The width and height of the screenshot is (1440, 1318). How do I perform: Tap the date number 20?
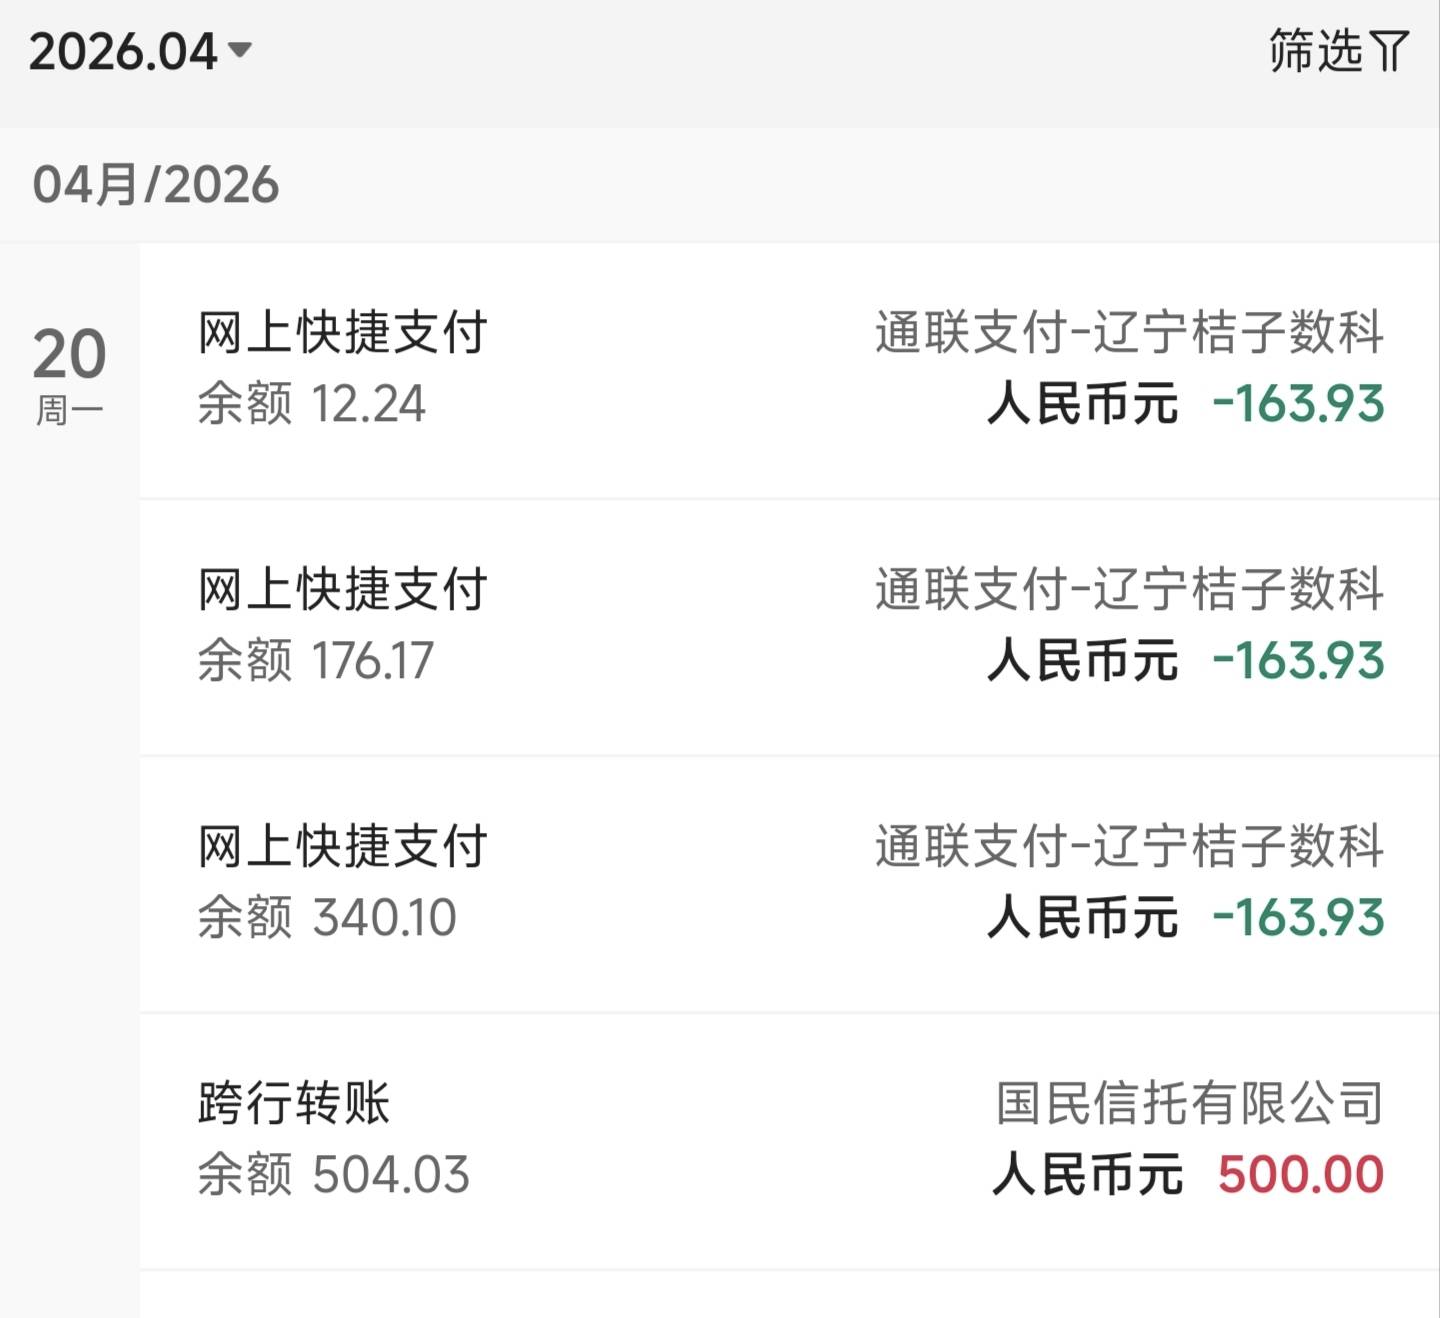pyautogui.click(x=69, y=354)
